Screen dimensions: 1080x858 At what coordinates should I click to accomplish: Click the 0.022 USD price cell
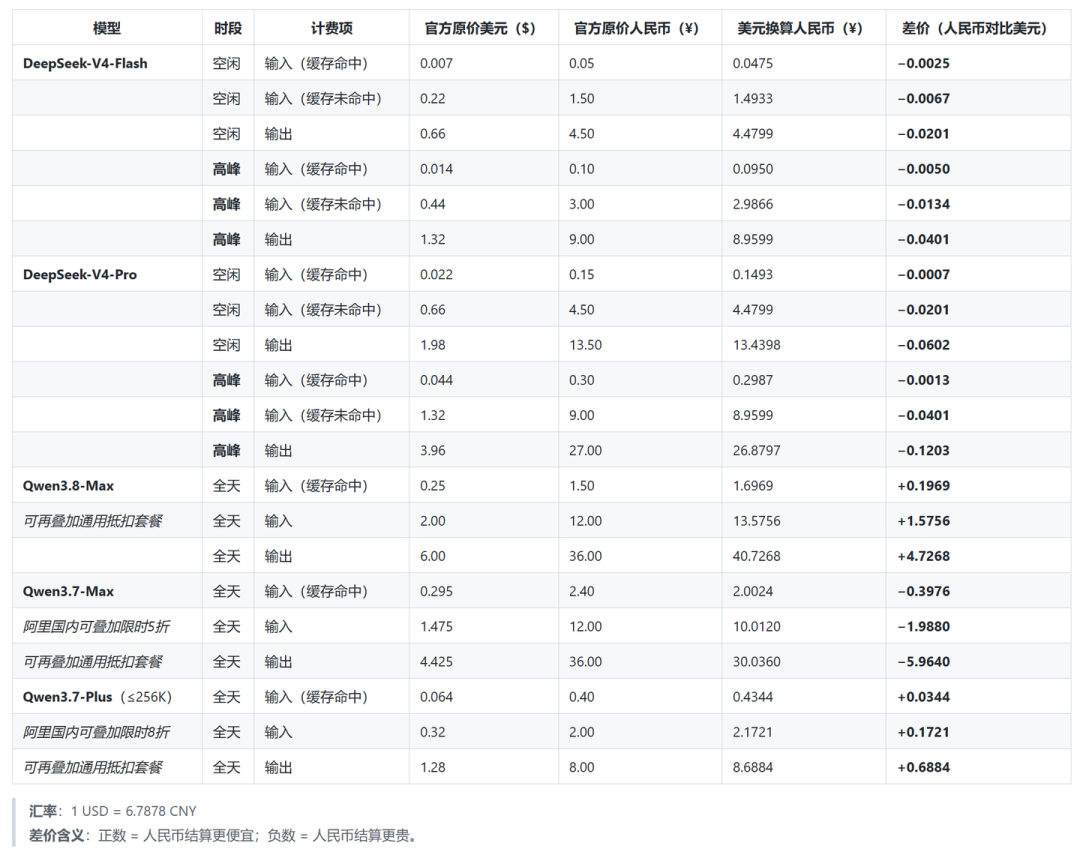pyautogui.click(x=437, y=275)
